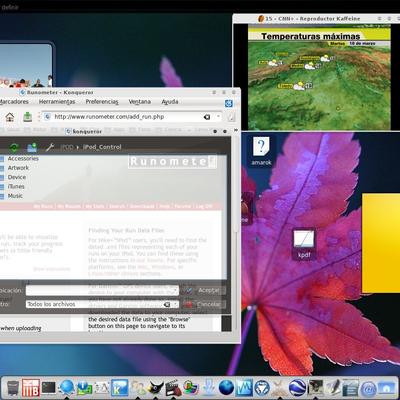Viewport: 400px width, 400px height.
Task: Launch GIMP from the dock
Action: click(156, 388)
